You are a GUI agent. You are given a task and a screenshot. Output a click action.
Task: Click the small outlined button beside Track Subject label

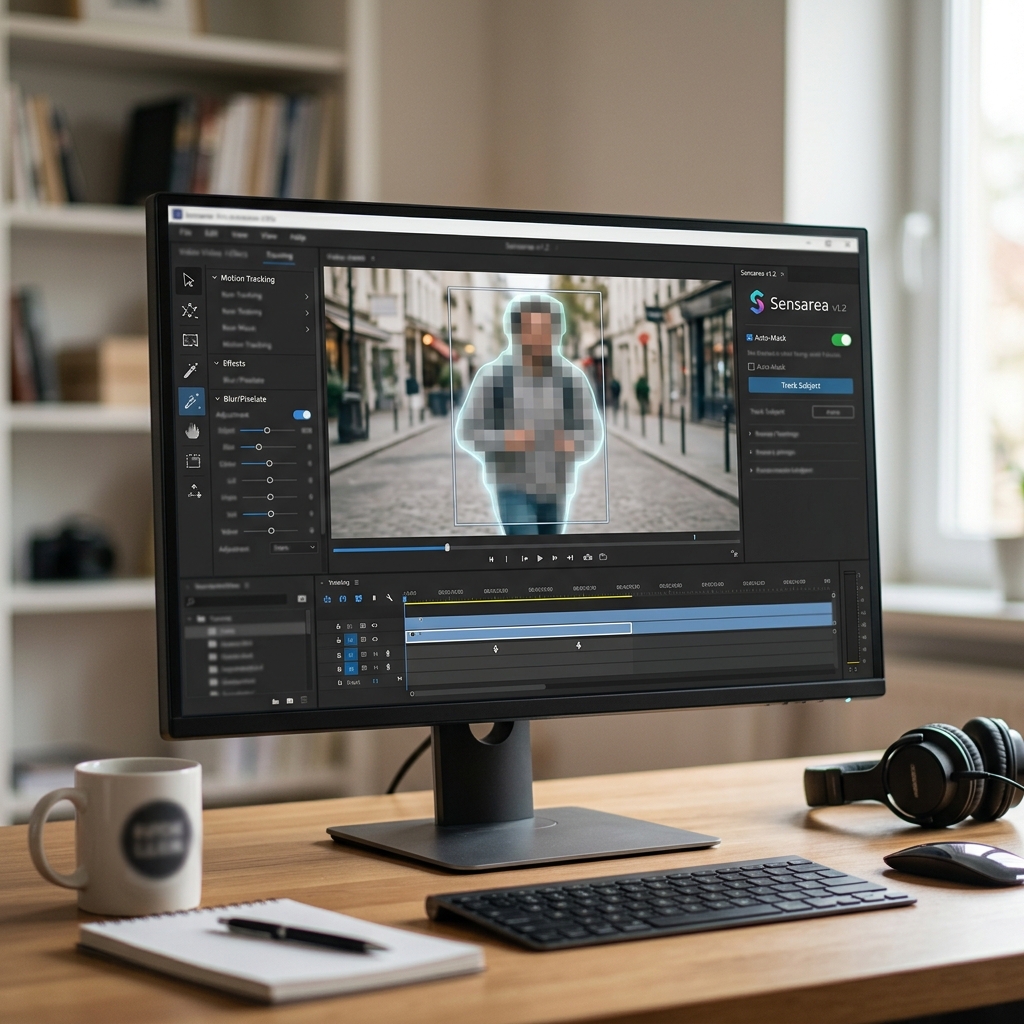833,412
